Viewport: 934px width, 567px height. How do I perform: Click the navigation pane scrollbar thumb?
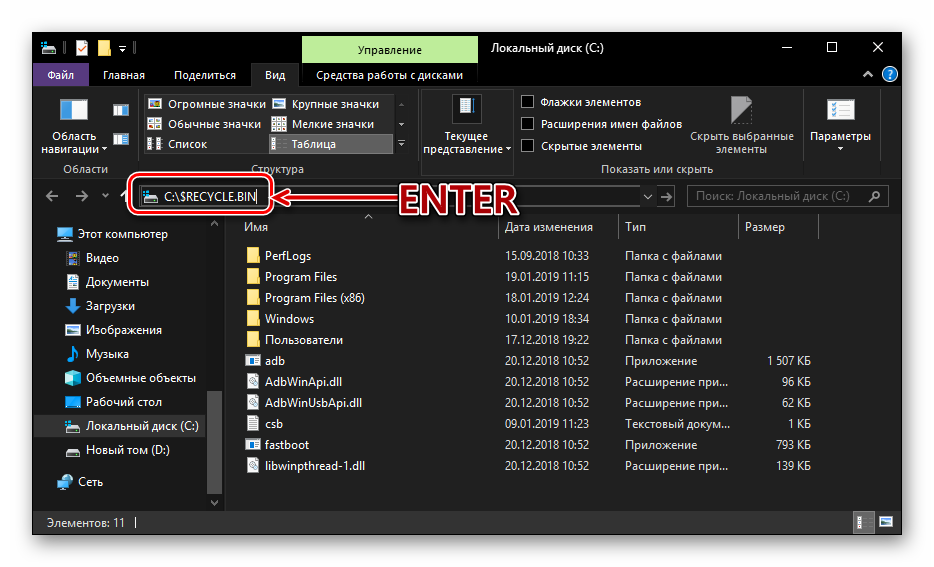[x=214, y=442]
